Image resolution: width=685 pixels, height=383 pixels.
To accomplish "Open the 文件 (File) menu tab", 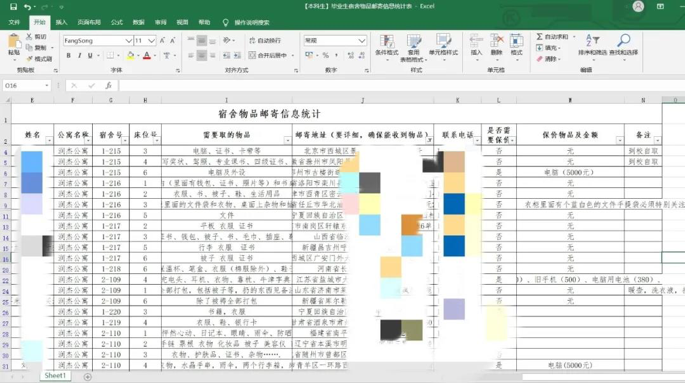I will (14, 22).
